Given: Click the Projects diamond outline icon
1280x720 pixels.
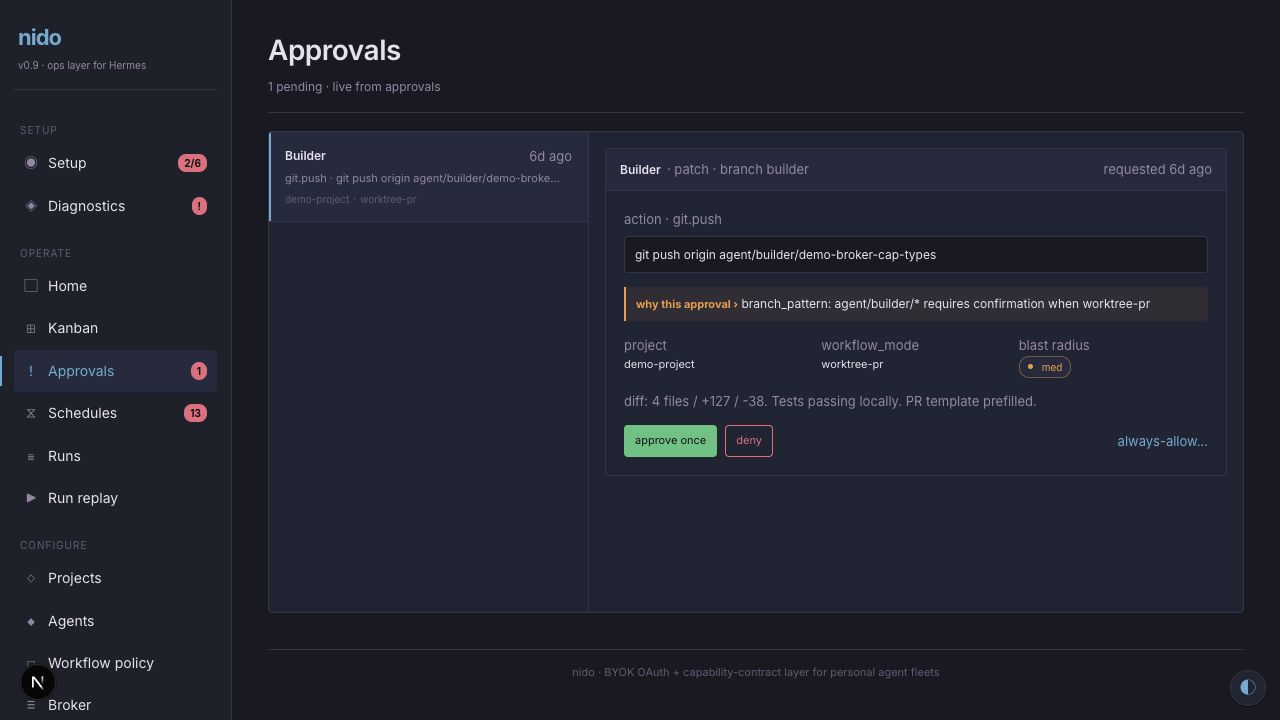Looking at the screenshot, I should pos(31,578).
